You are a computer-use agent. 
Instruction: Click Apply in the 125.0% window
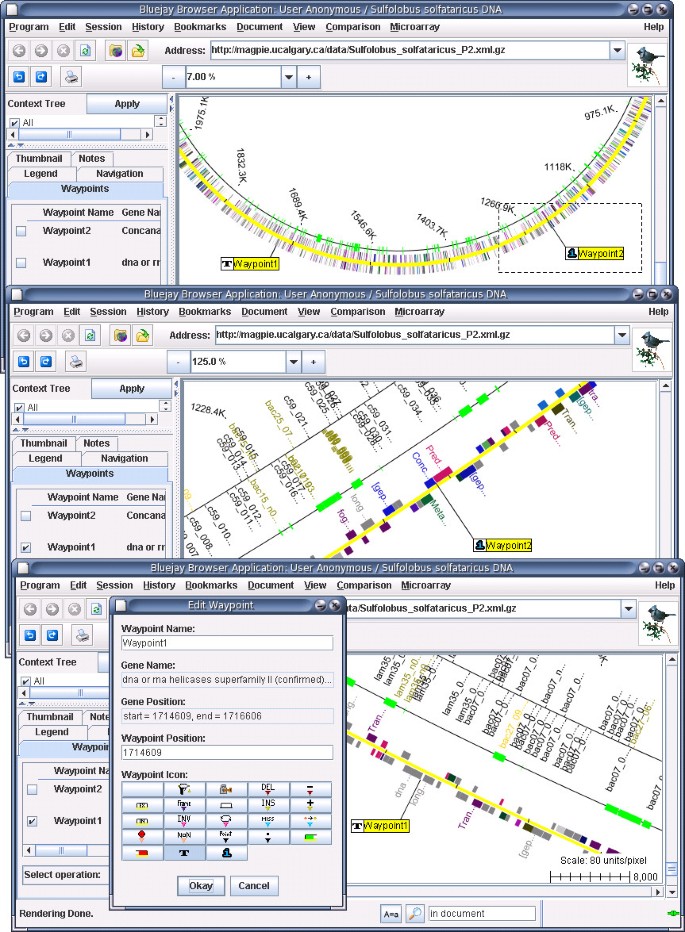pyautogui.click(x=131, y=388)
